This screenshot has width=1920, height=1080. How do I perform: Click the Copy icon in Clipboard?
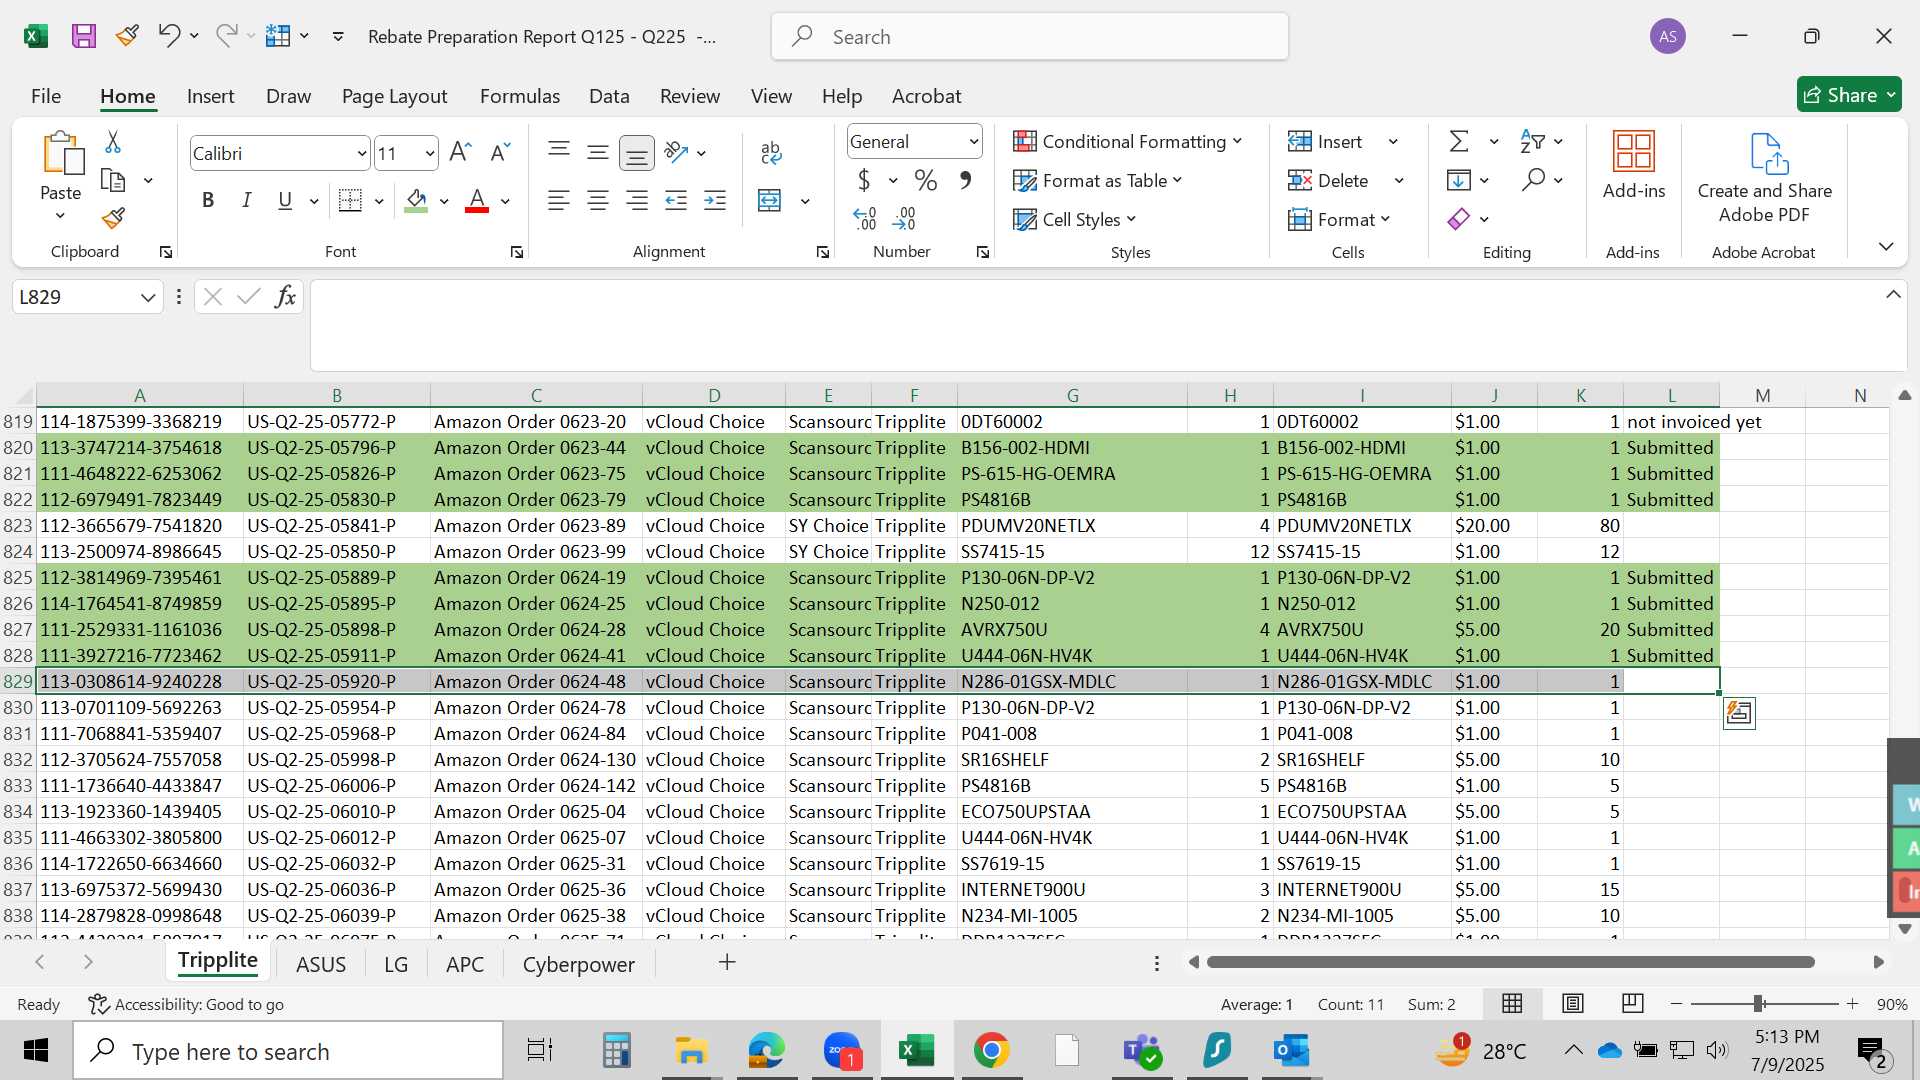tap(113, 181)
